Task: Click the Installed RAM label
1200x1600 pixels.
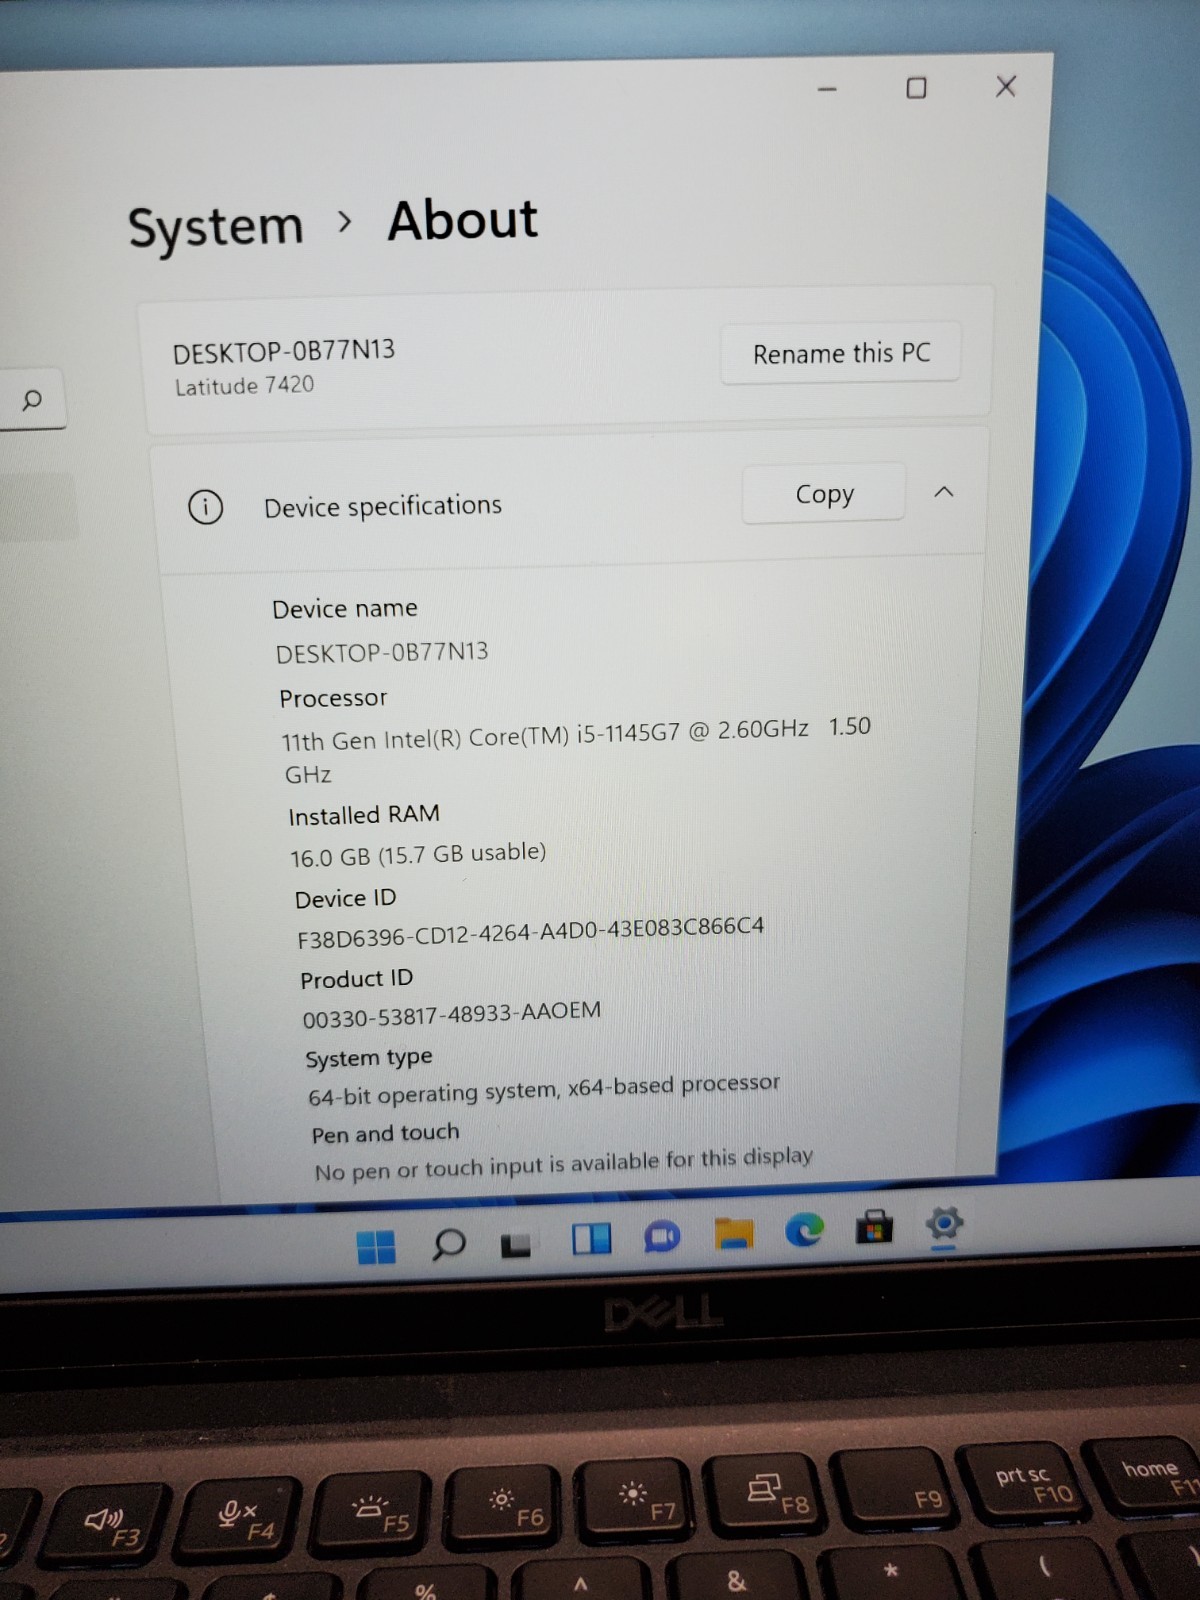Action: click(364, 815)
